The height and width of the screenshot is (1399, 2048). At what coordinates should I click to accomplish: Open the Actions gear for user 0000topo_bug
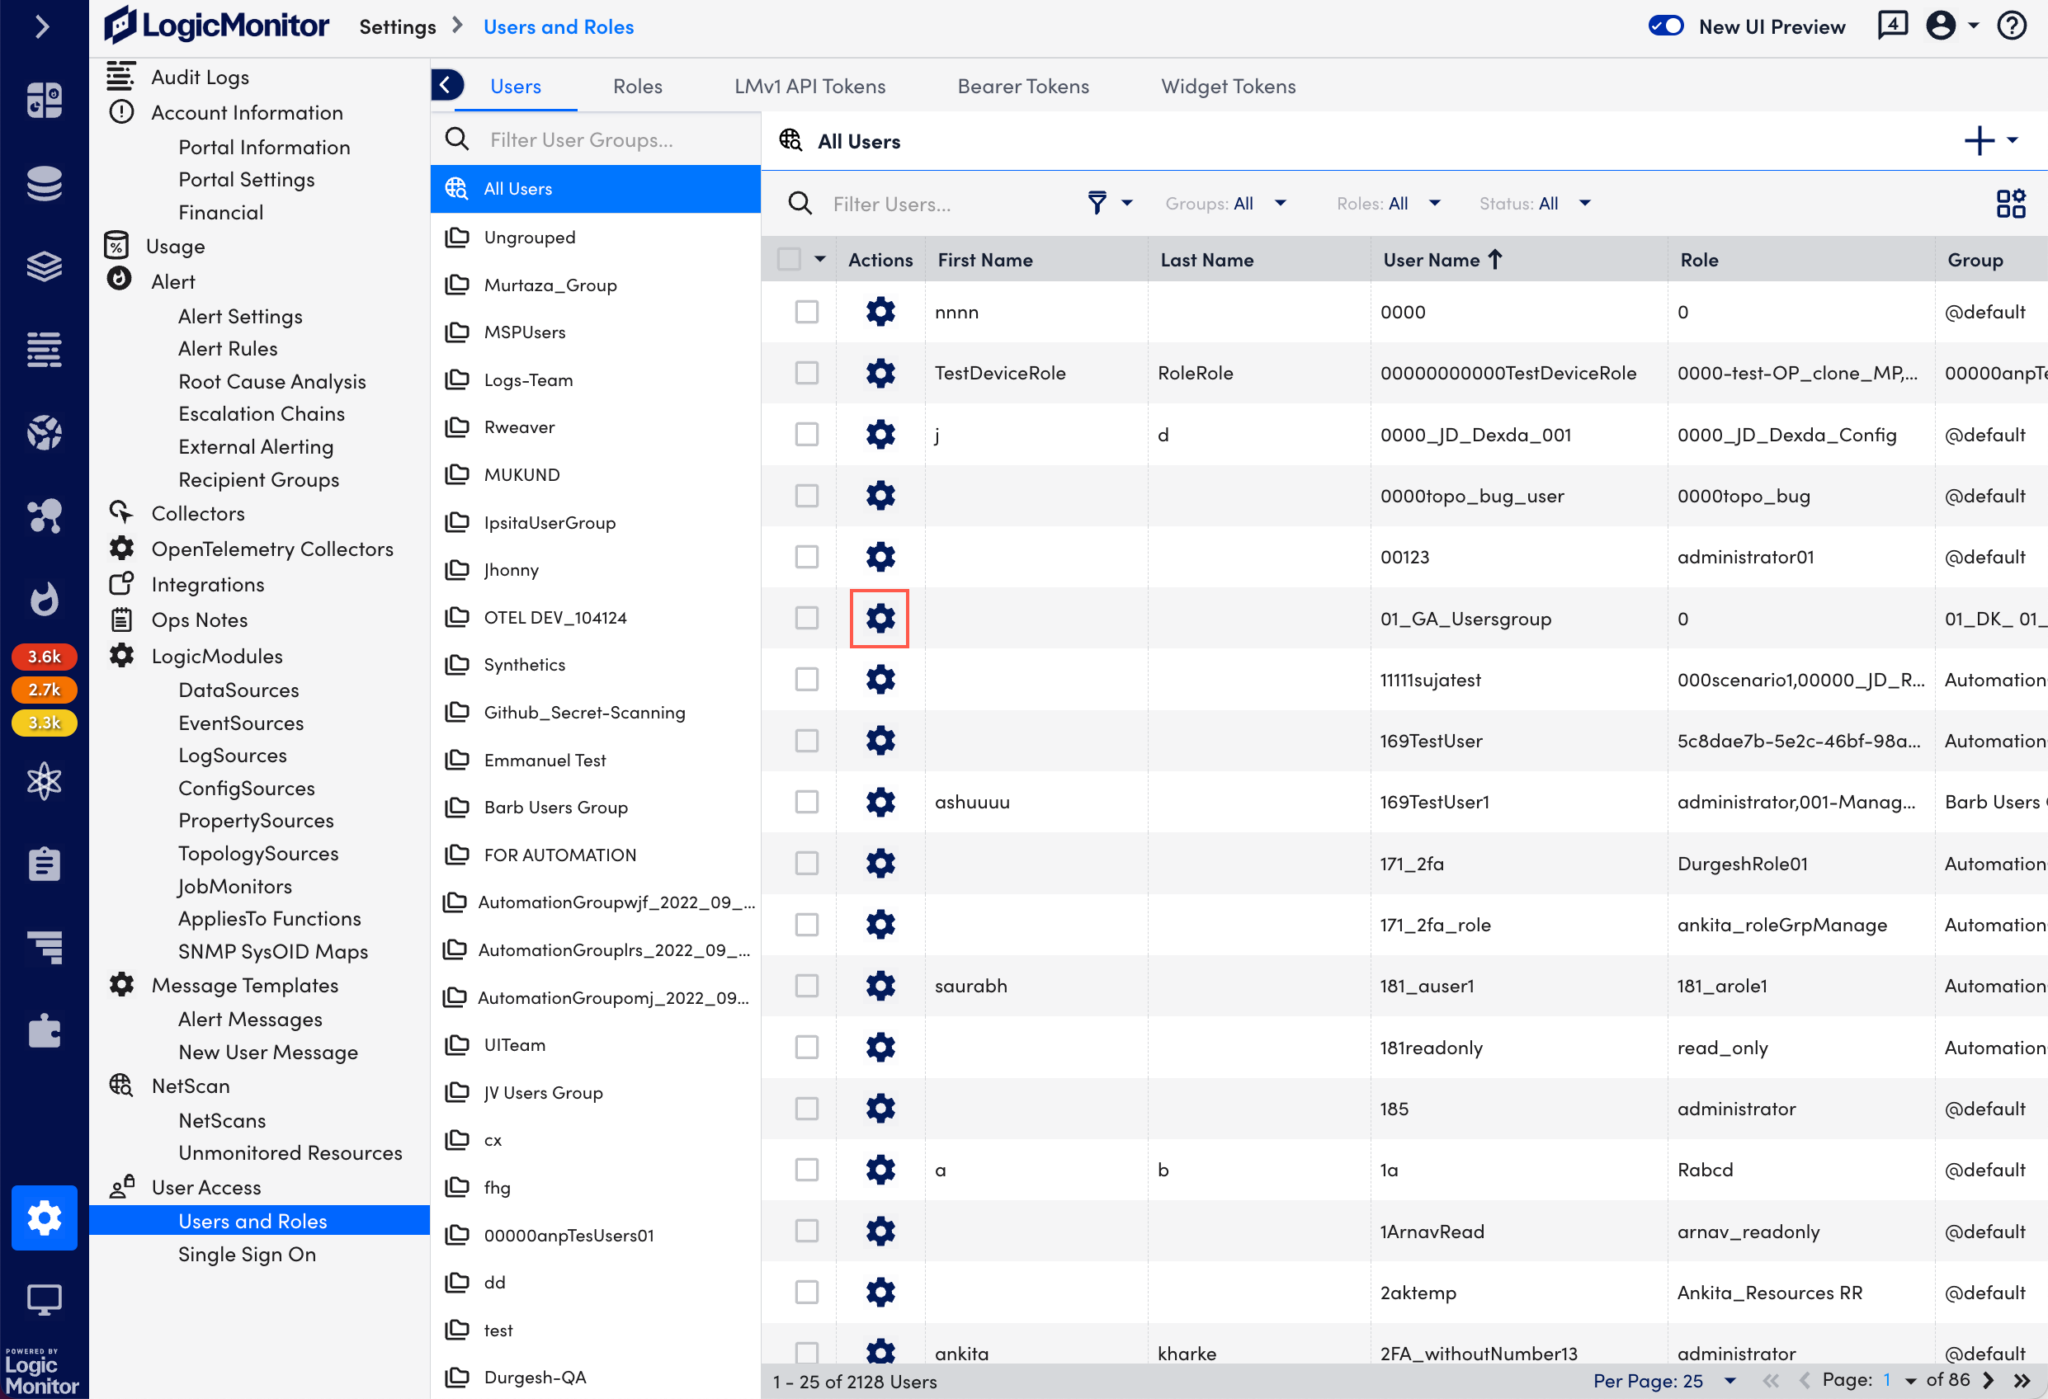[879, 495]
